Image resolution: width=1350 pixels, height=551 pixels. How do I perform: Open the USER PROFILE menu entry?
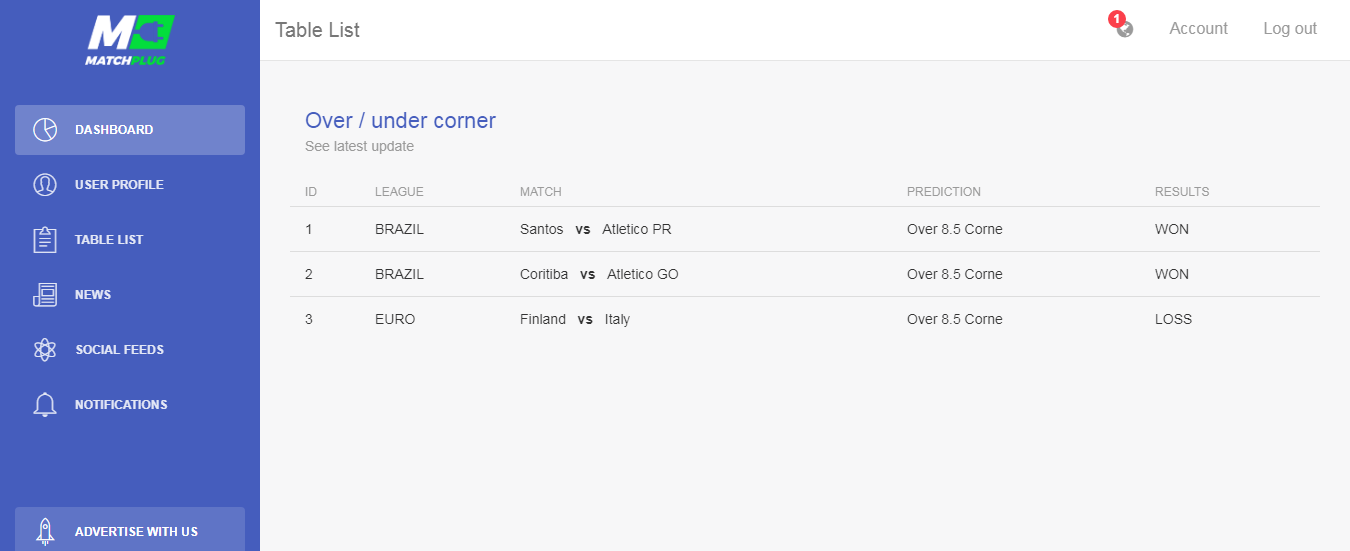130,185
